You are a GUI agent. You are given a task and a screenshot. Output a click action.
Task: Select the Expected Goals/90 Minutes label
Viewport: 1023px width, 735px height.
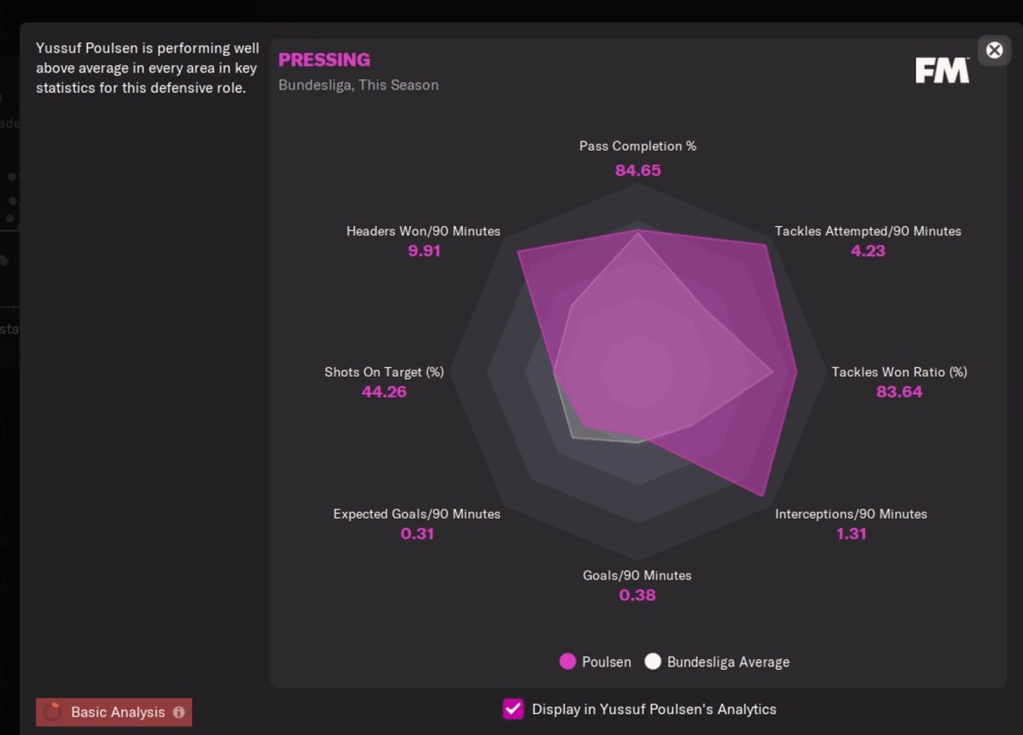[x=417, y=514]
